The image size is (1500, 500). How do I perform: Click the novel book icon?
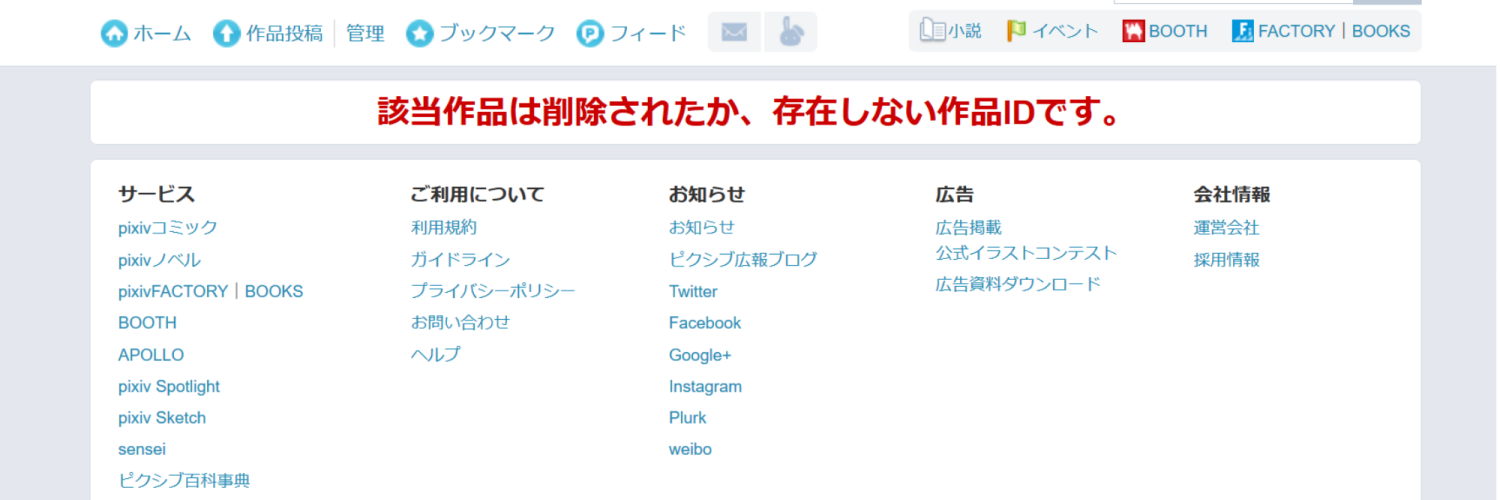(x=932, y=31)
